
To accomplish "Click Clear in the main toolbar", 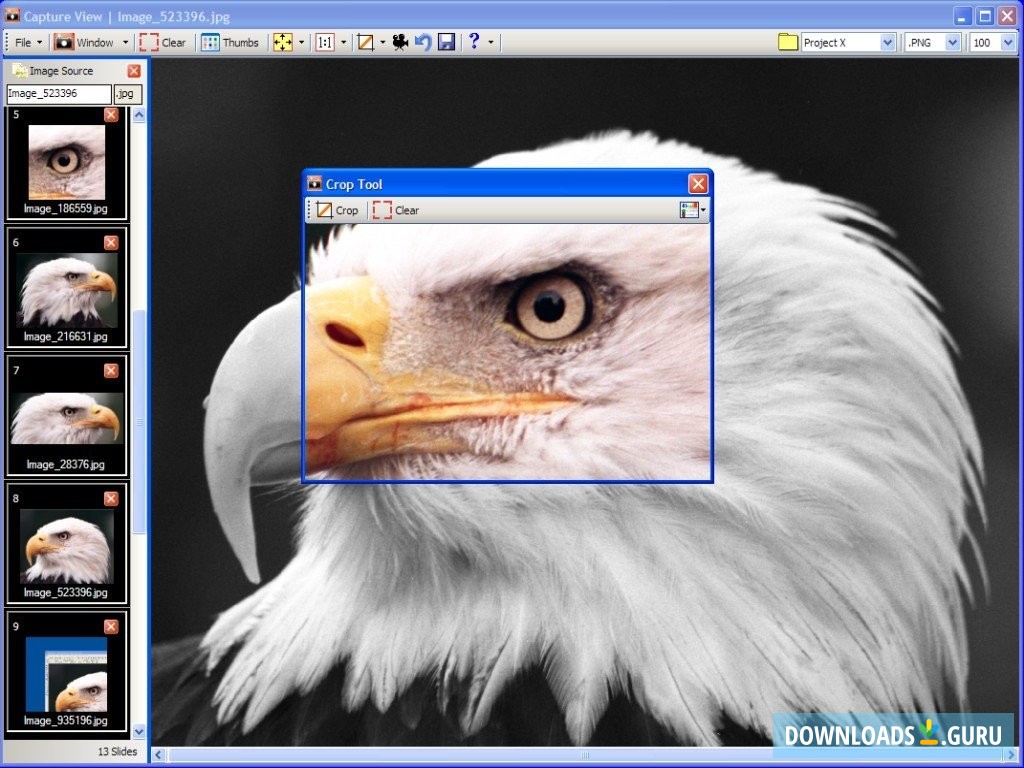I will click(x=163, y=42).
